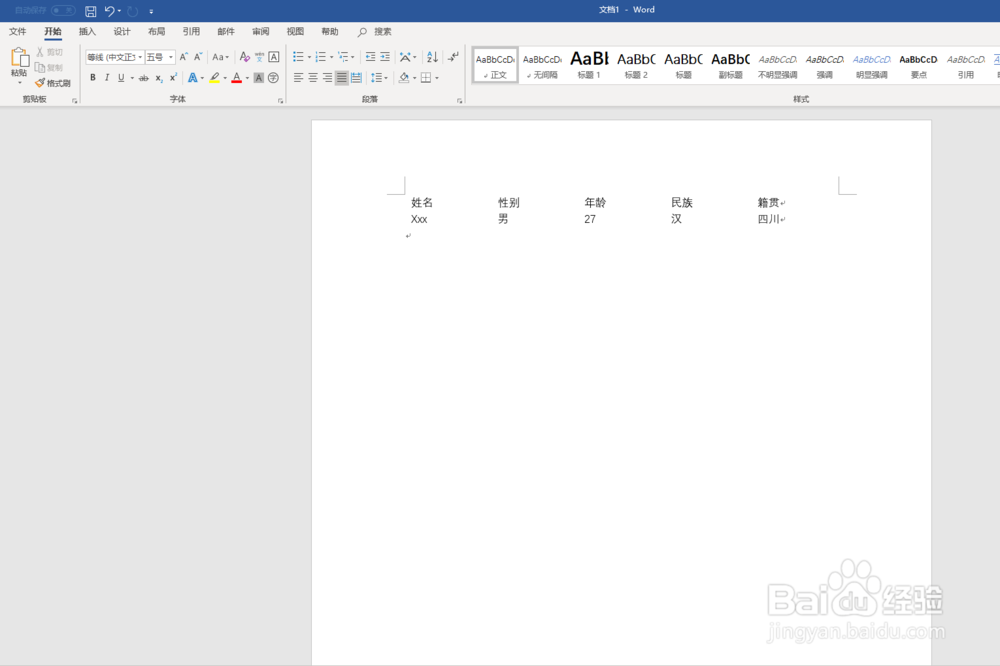The width and height of the screenshot is (1000, 666).
Task: Switch to the 插入 ribbon tab
Action: [86, 31]
